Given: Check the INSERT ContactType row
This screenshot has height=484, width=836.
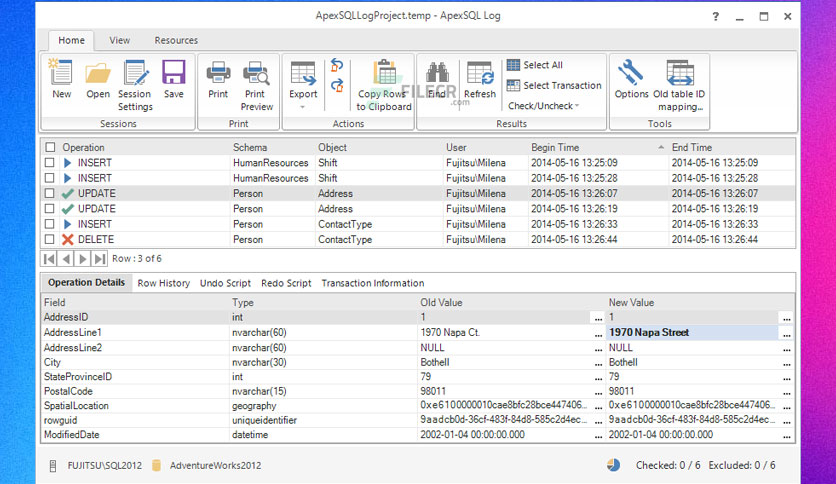Looking at the screenshot, I should click(50, 224).
